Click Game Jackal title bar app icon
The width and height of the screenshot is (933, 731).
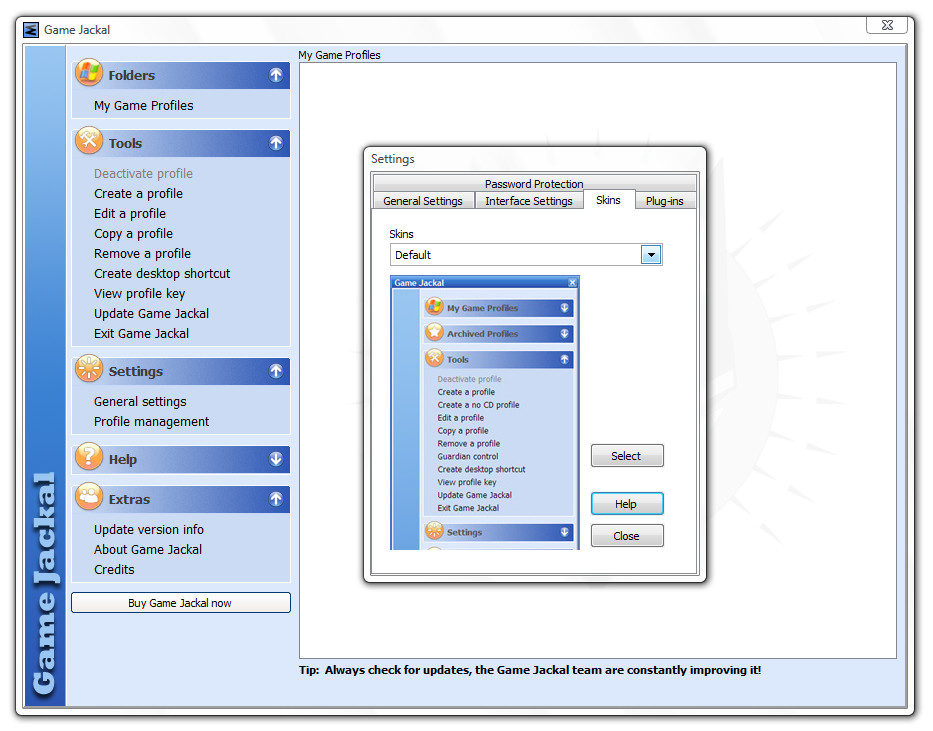(31, 30)
